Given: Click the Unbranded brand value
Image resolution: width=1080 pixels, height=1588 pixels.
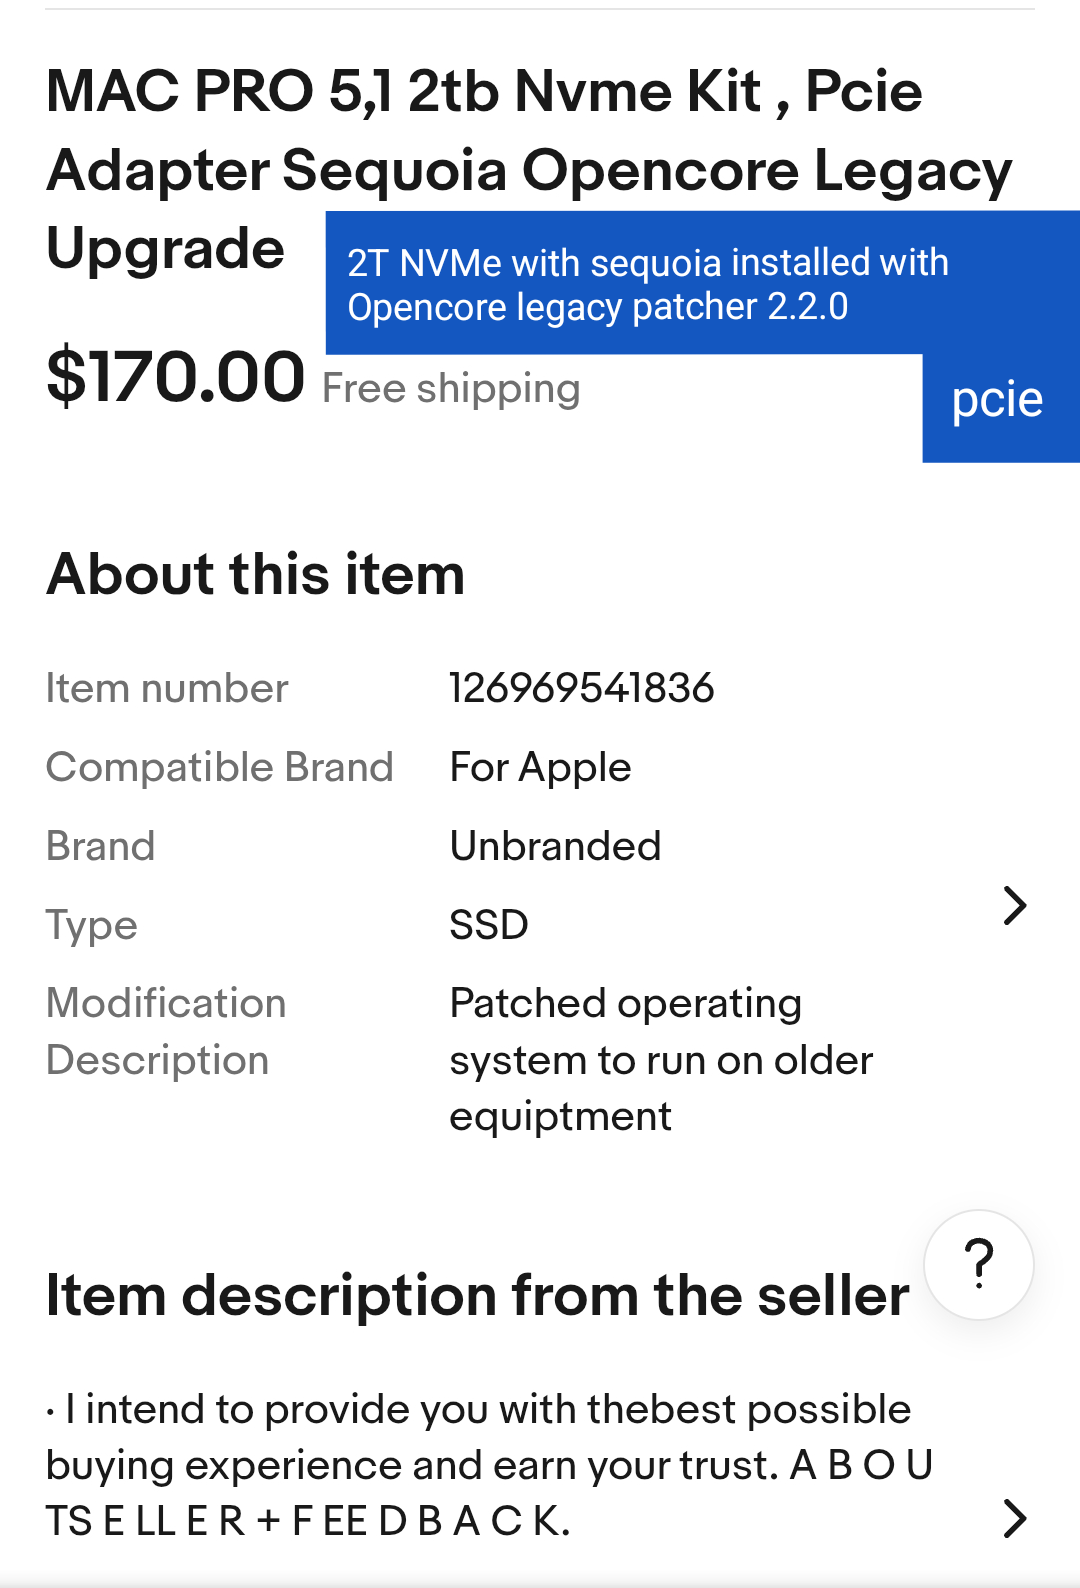Looking at the screenshot, I should click(556, 845).
